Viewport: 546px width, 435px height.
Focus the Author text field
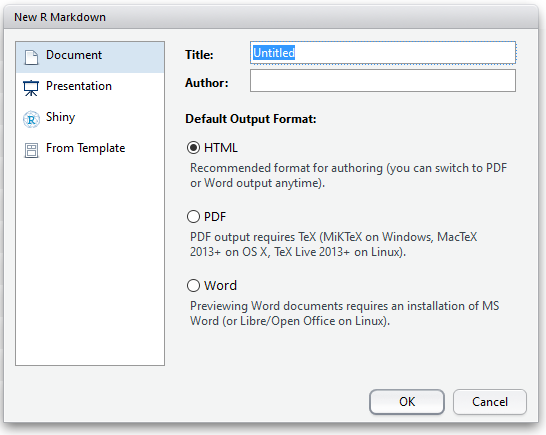383,80
